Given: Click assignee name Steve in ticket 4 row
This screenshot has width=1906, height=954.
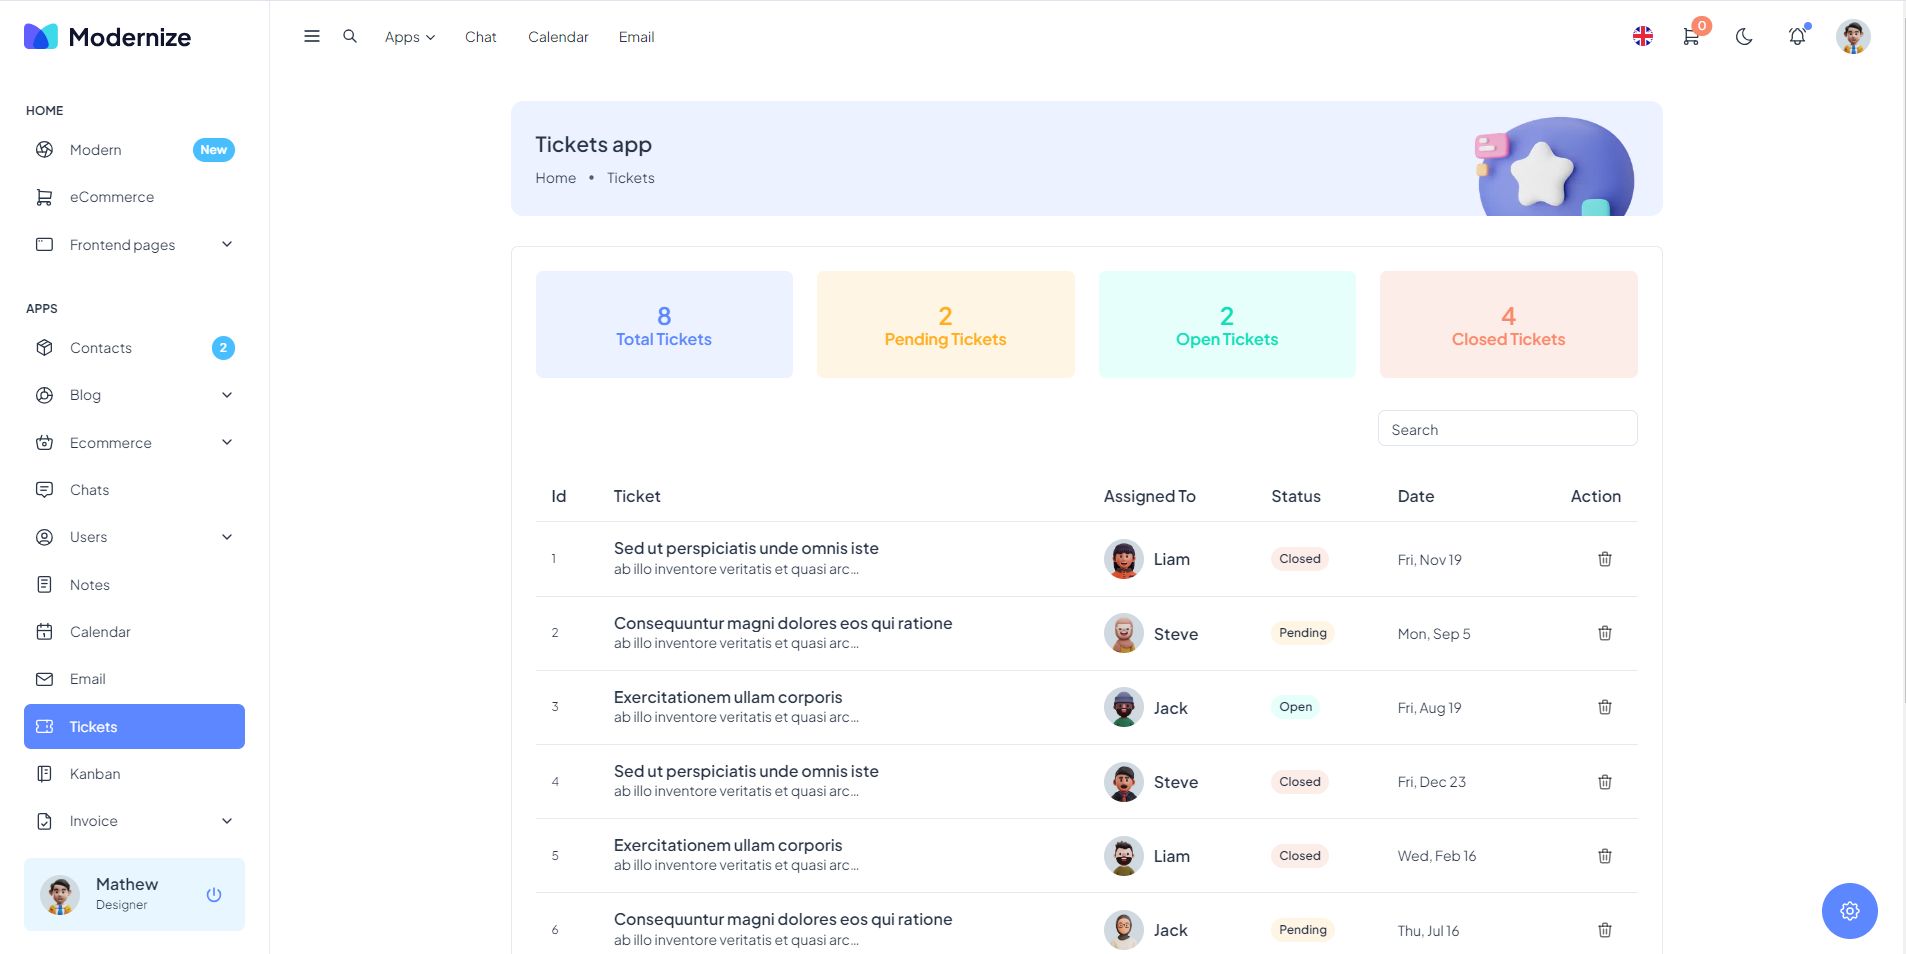Looking at the screenshot, I should pyautogui.click(x=1176, y=782).
